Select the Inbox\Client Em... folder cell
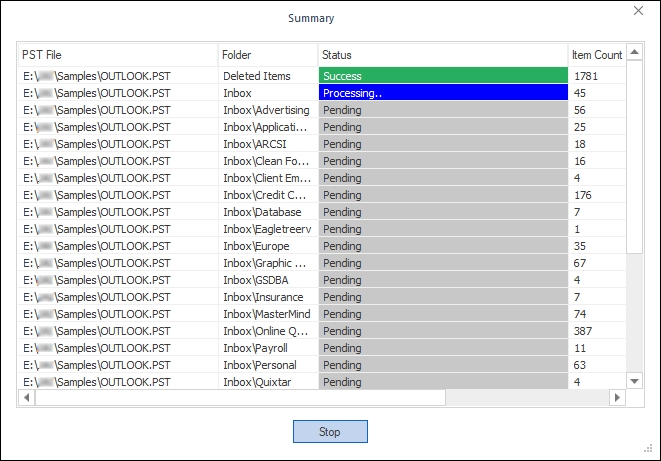Viewport: 661px width, 461px height. click(267, 178)
